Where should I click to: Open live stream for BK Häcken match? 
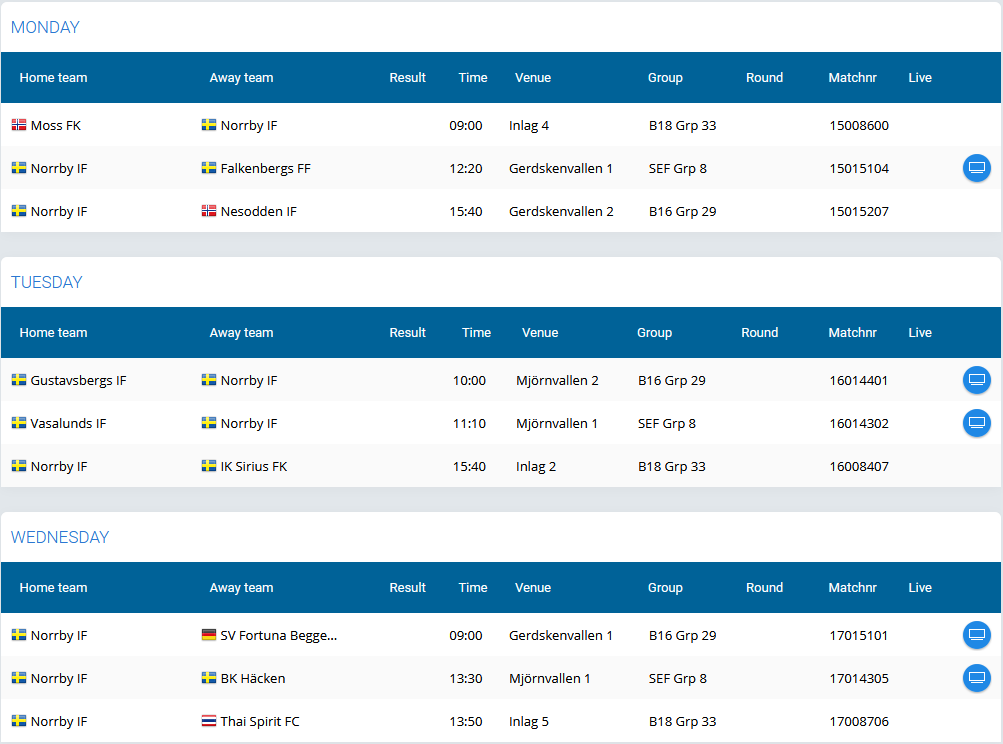[x=976, y=678]
